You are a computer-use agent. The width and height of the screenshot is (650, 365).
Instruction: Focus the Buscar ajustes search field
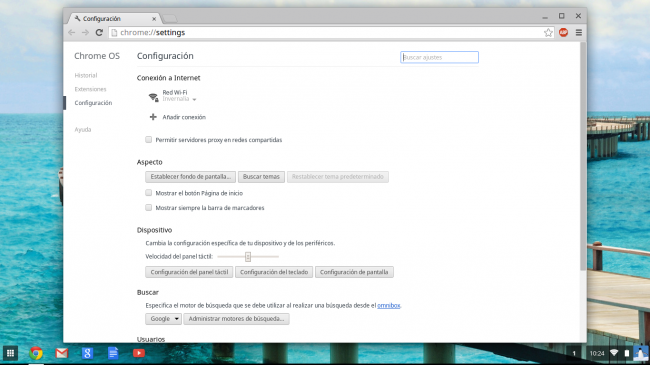439,57
